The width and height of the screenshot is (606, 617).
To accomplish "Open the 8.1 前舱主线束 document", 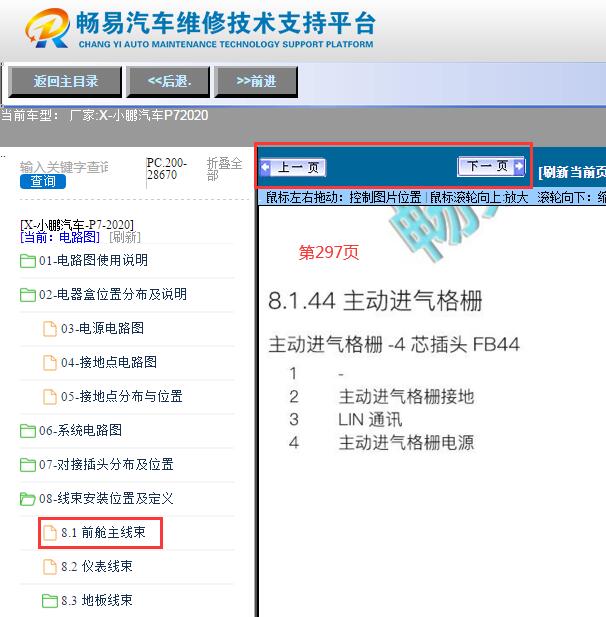I will pyautogui.click(x=103, y=533).
